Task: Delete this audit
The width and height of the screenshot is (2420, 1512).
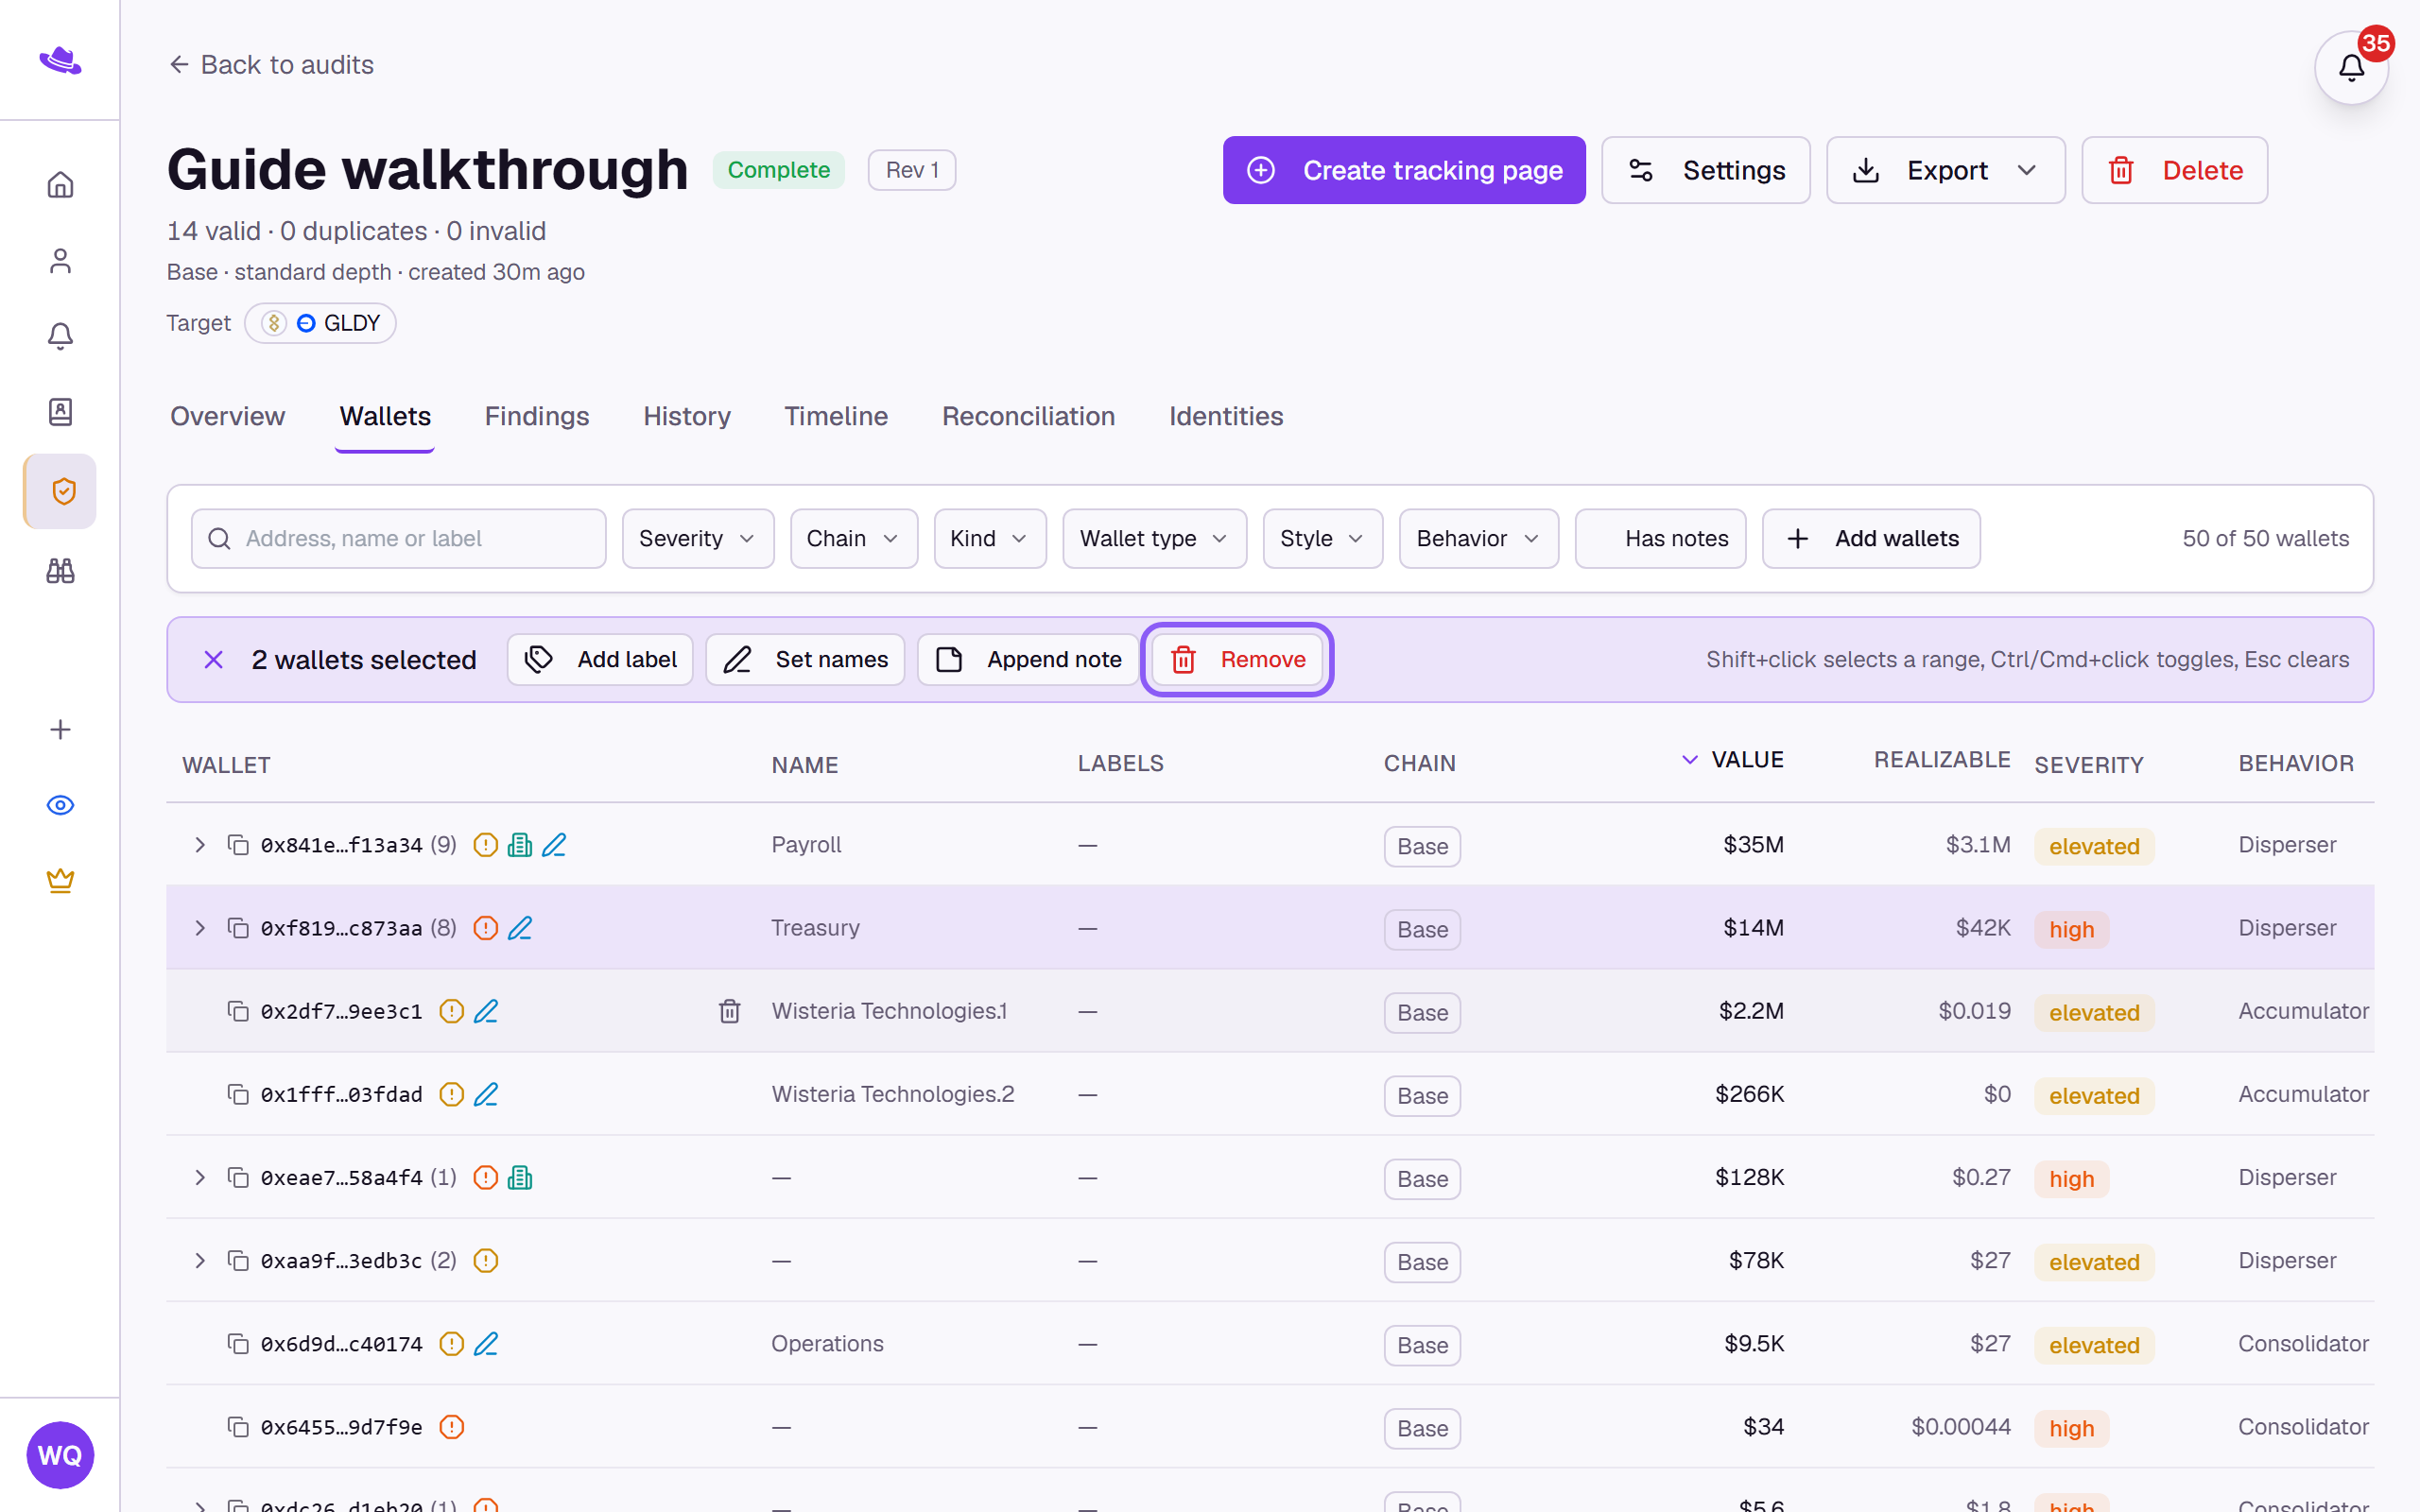Action: [x=2174, y=170]
